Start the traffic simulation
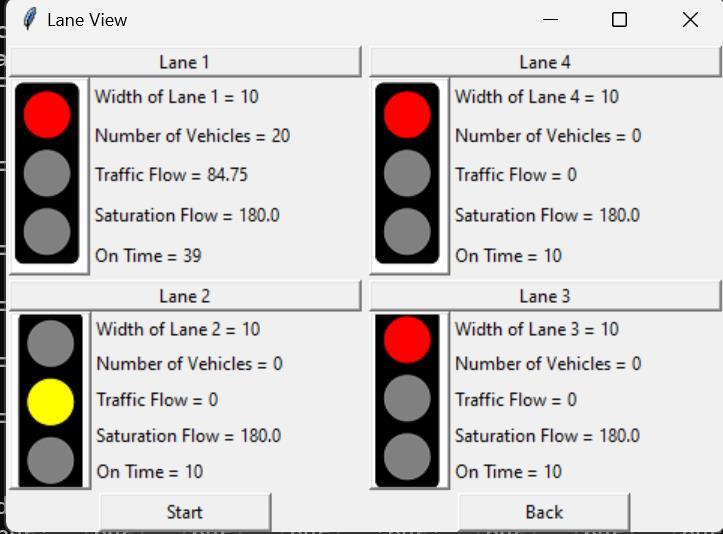723x534 pixels. [x=185, y=512]
